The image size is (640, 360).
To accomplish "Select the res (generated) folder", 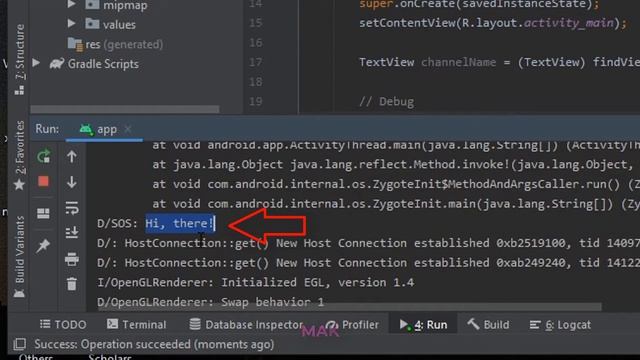I will point(115,44).
